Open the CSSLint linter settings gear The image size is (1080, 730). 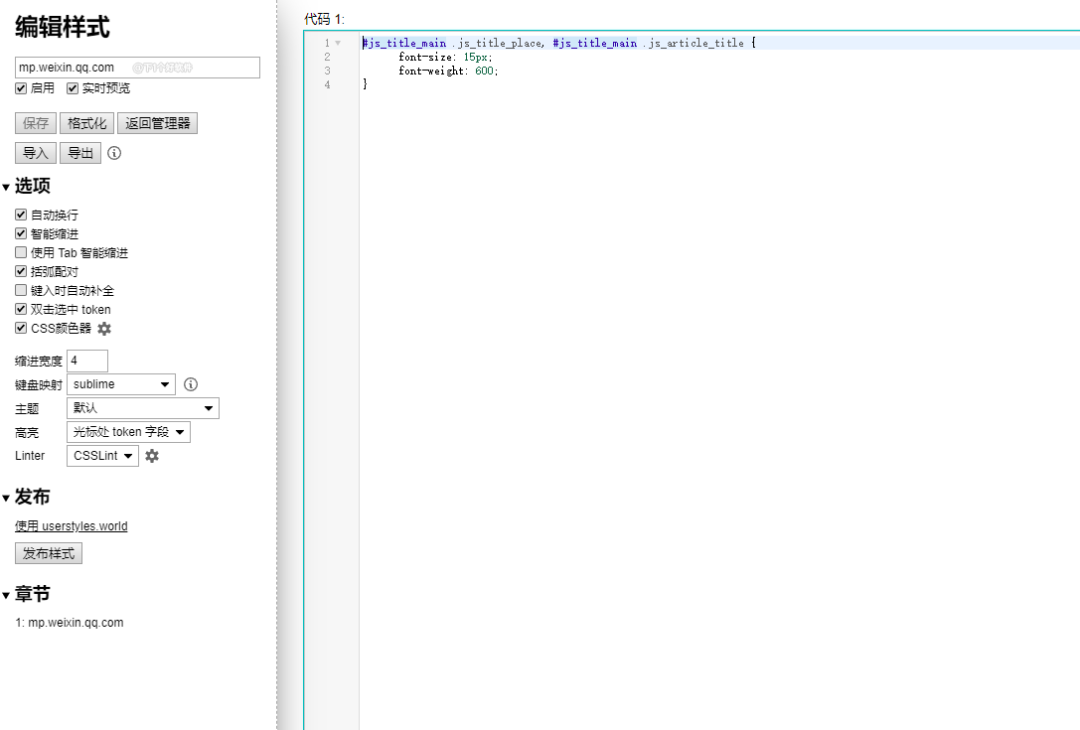coord(152,456)
